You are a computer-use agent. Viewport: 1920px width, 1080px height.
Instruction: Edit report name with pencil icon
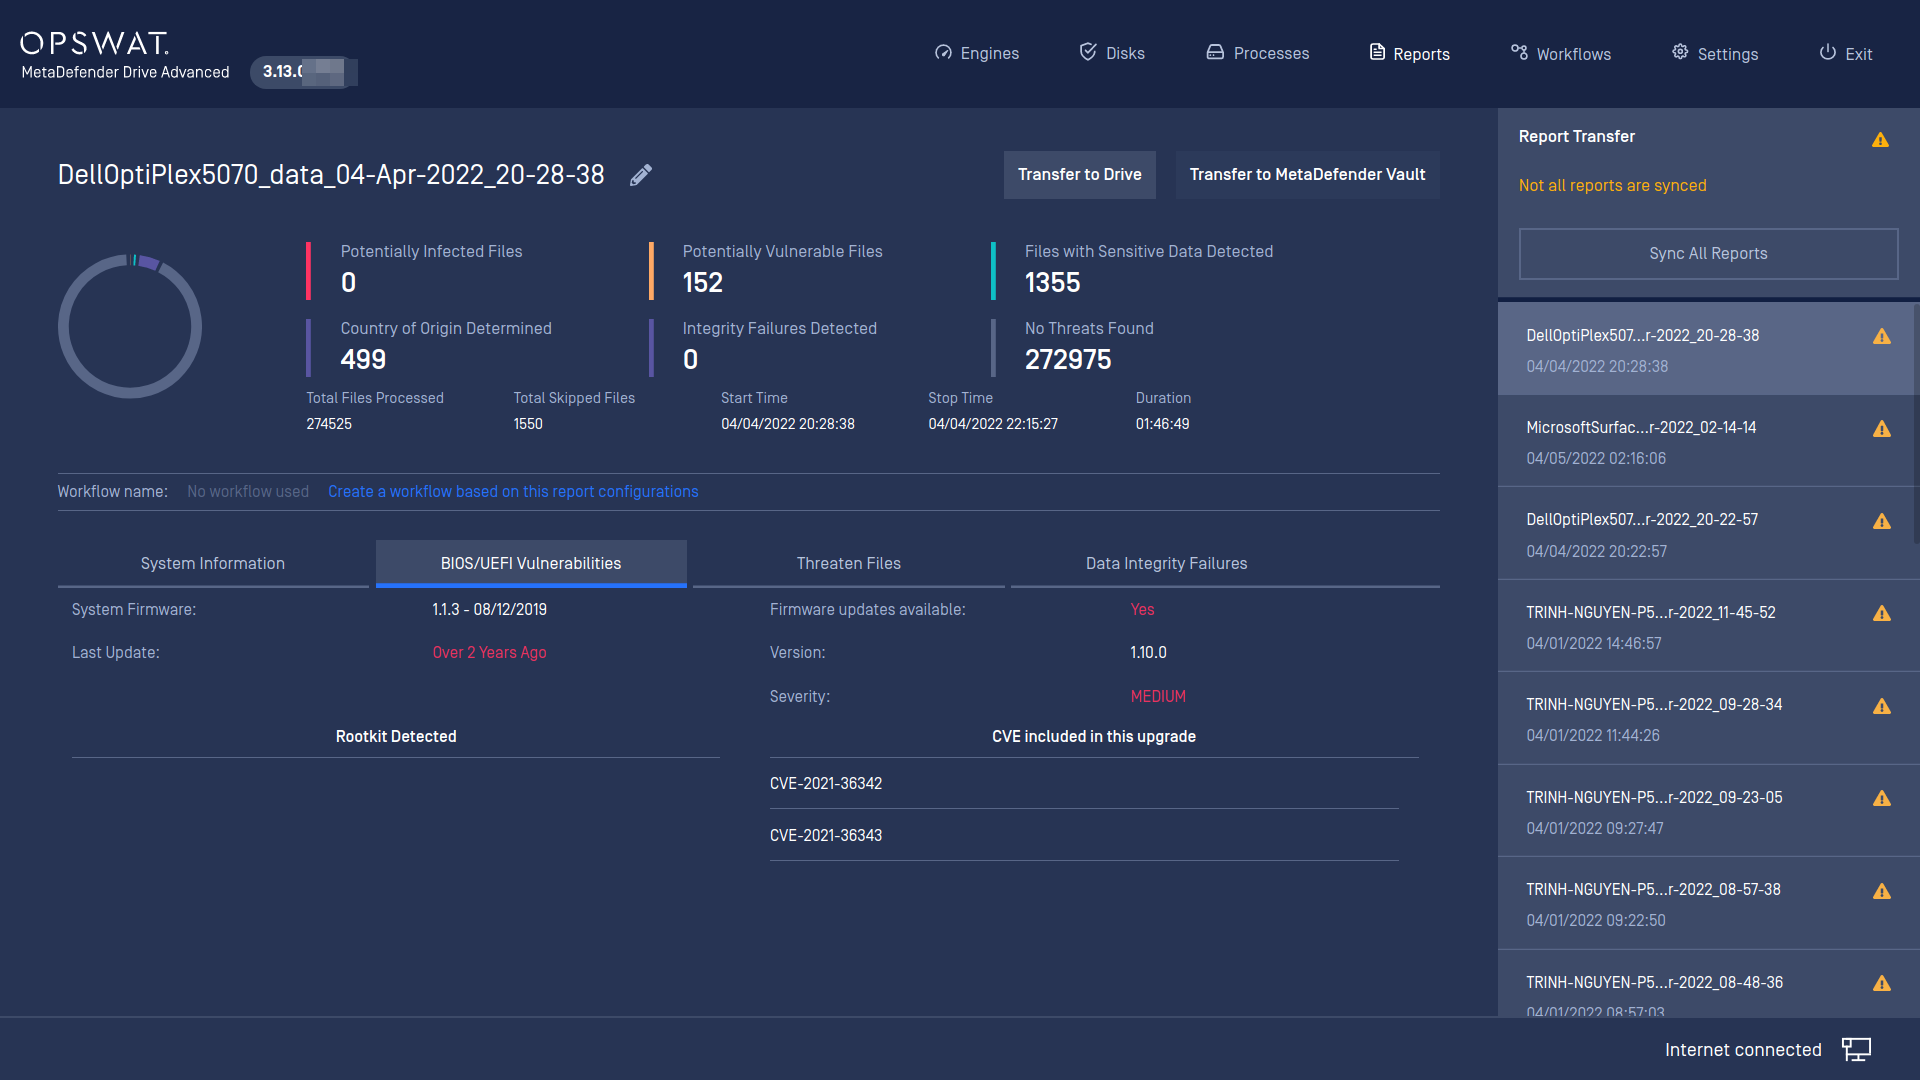coord(641,175)
